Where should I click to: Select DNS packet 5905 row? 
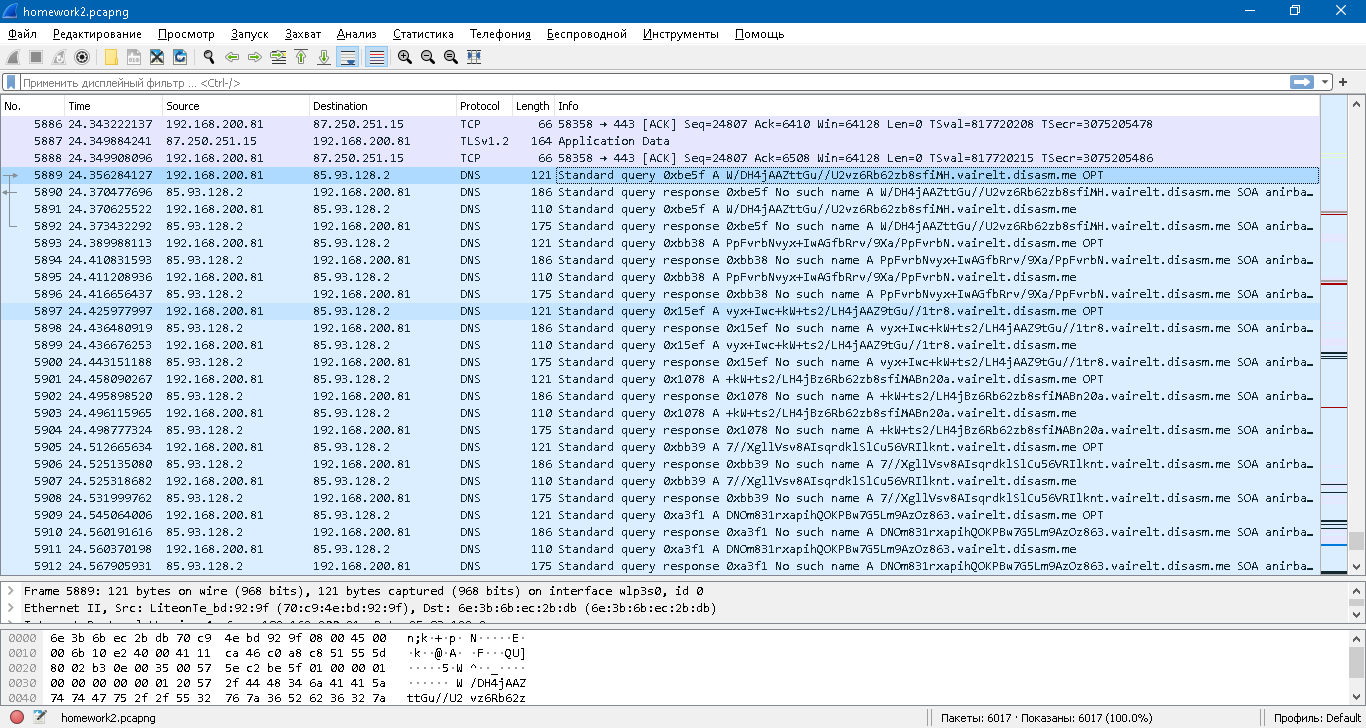tap(660, 447)
